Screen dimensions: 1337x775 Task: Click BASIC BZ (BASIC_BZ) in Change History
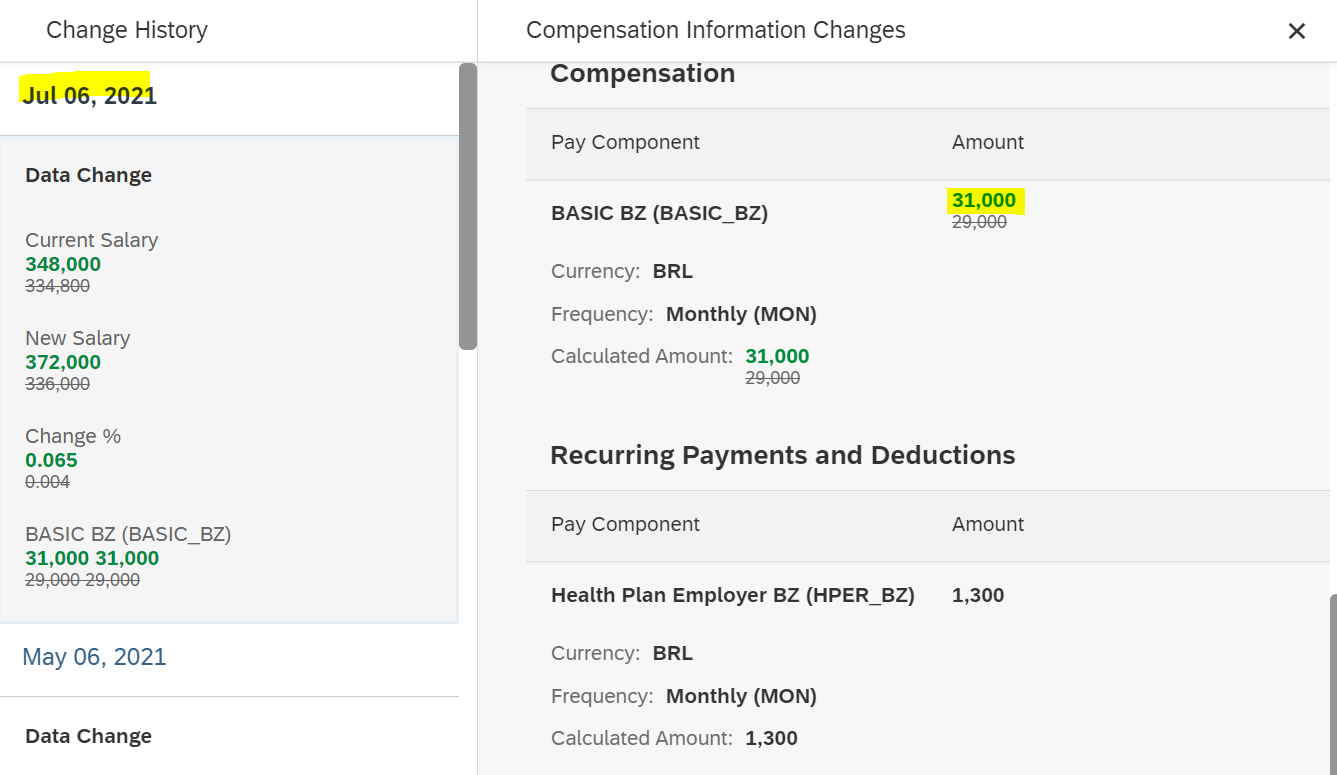tap(128, 534)
